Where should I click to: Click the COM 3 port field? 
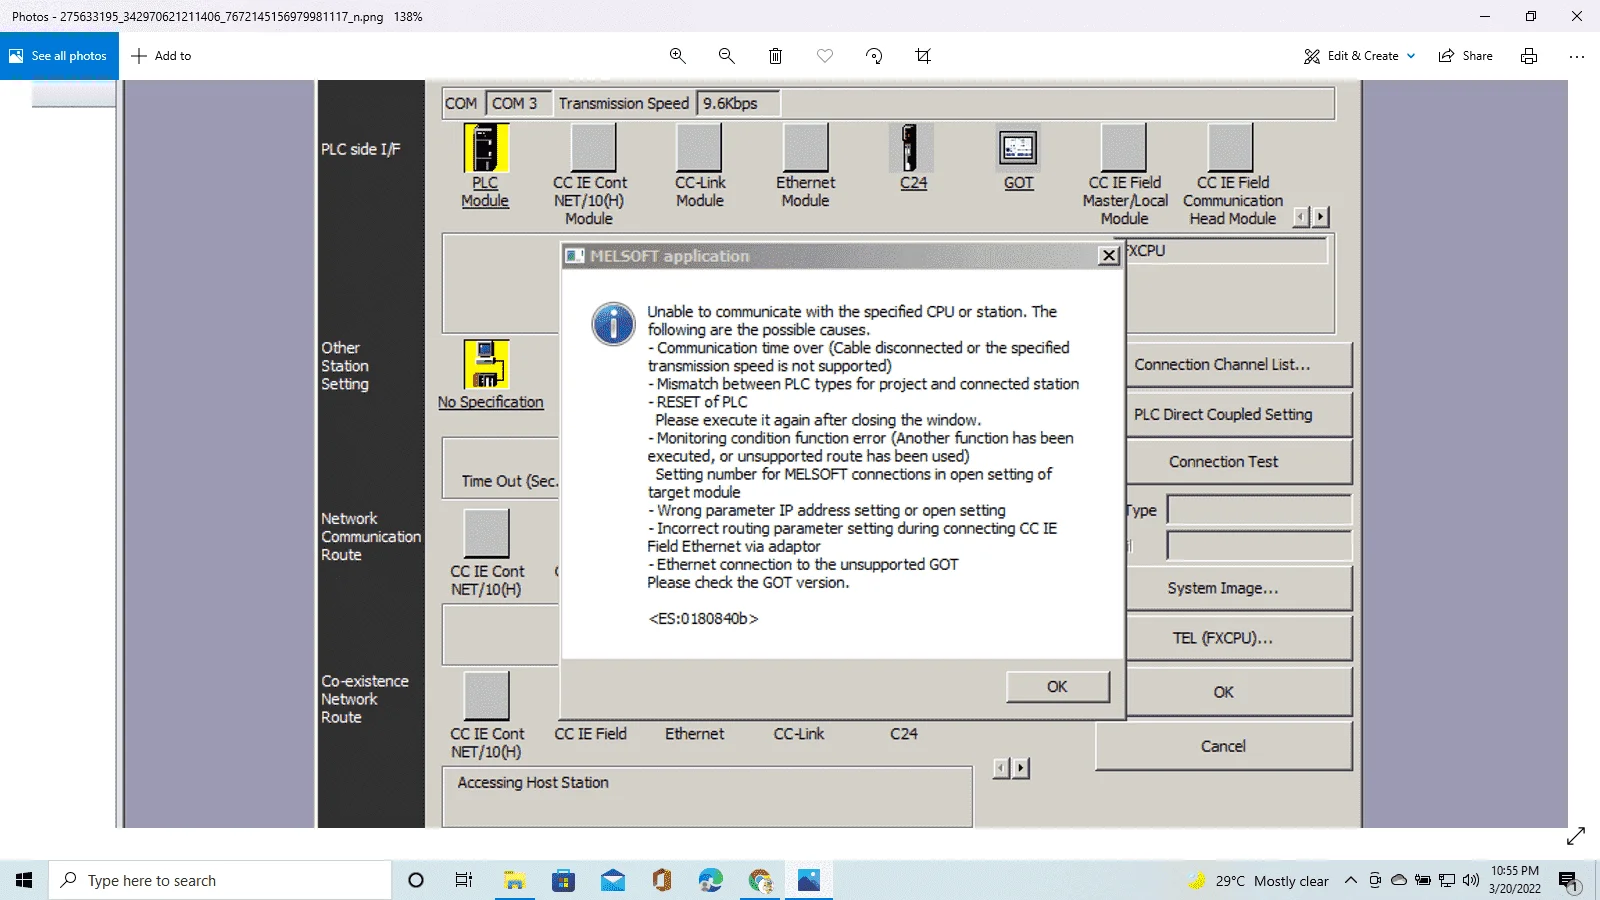coord(517,103)
